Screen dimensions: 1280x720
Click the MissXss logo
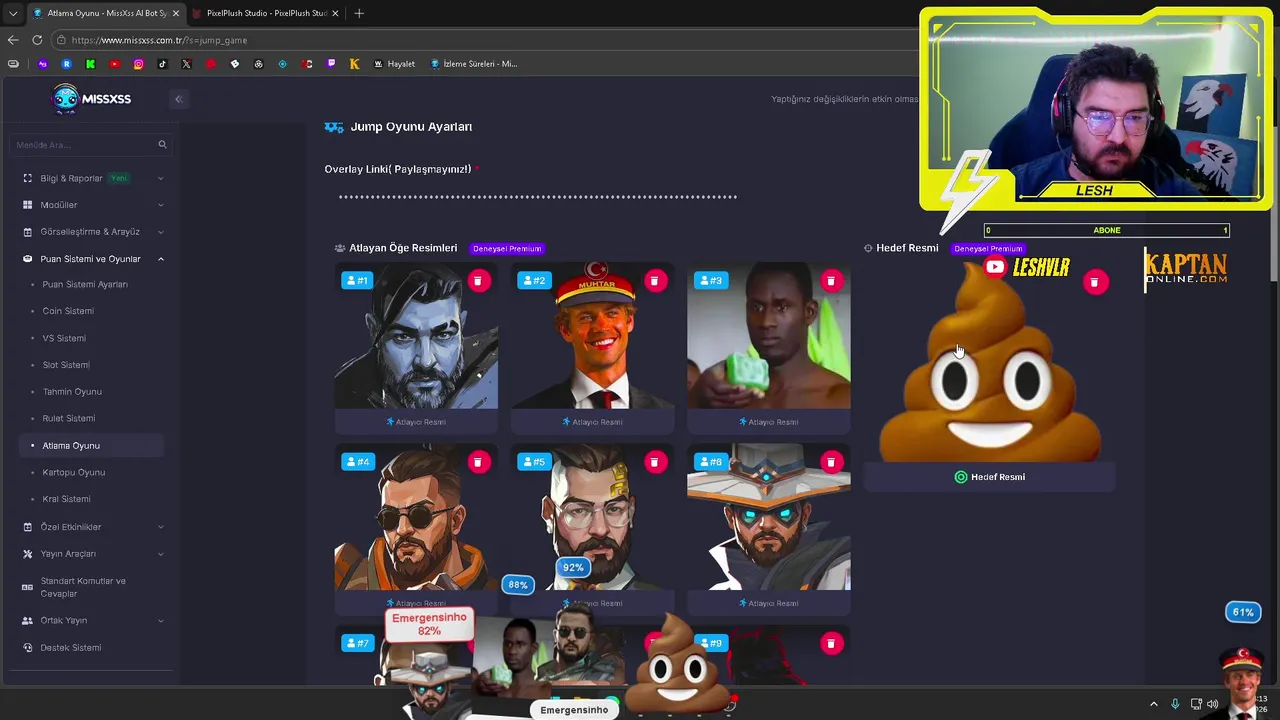coord(91,98)
